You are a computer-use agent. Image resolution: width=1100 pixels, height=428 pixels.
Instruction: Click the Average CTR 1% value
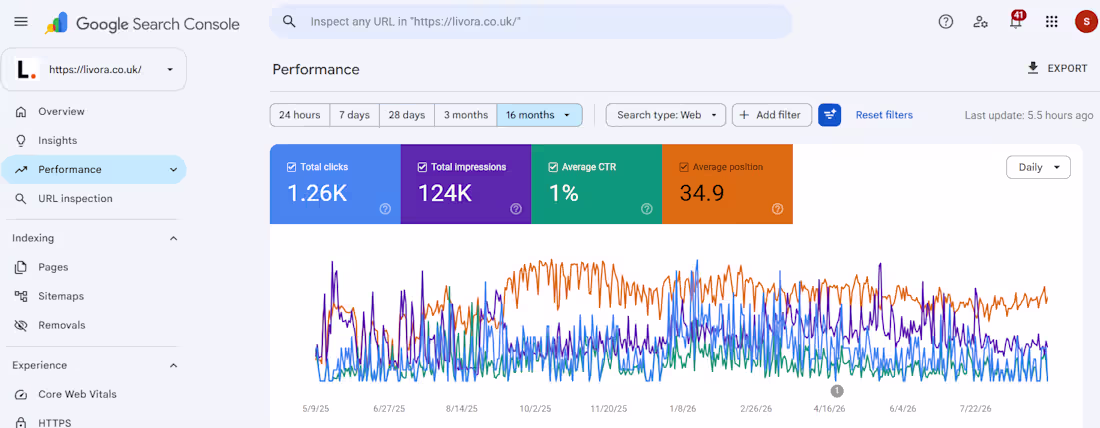564,193
